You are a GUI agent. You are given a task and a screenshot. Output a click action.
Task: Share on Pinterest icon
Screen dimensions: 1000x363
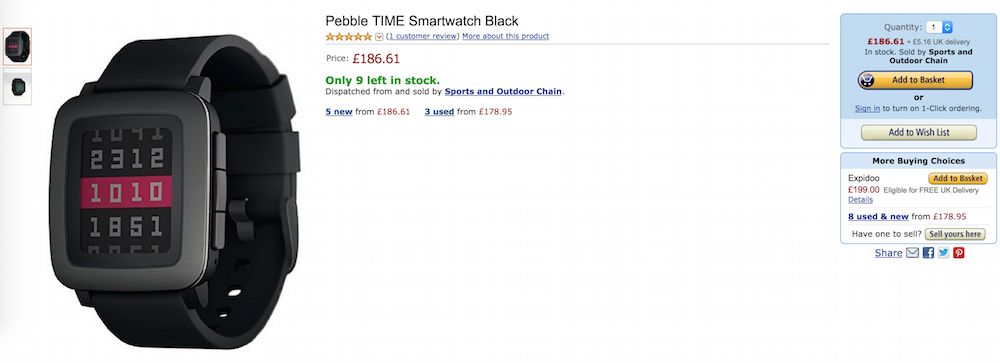coord(959,253)
